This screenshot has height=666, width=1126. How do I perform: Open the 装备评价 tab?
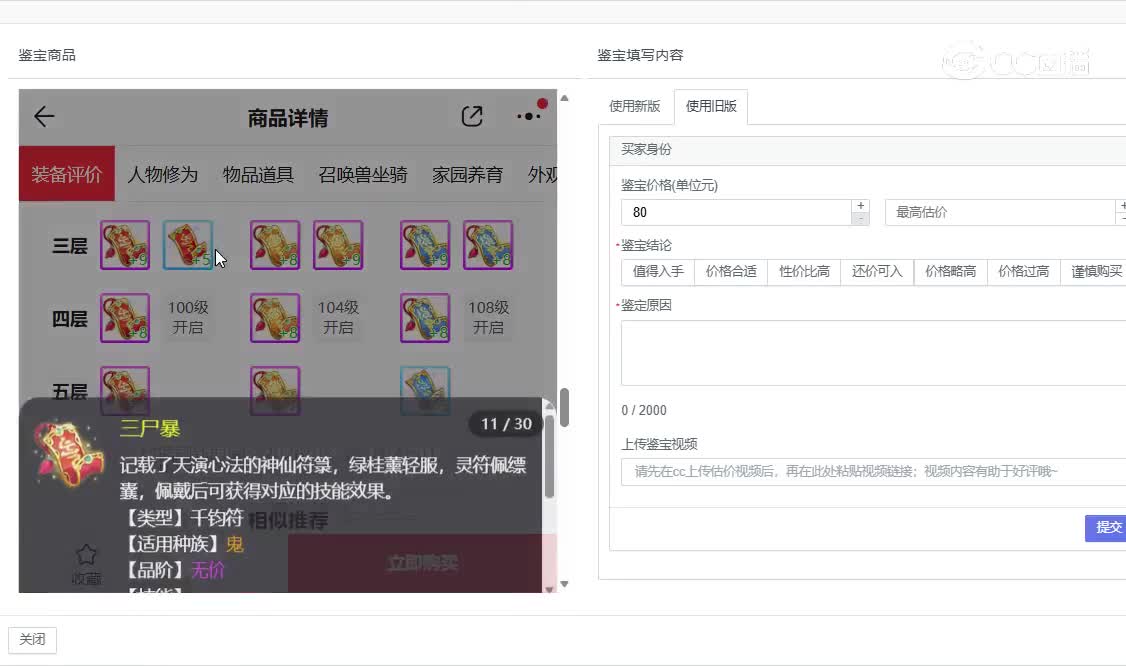click(67, 174)
